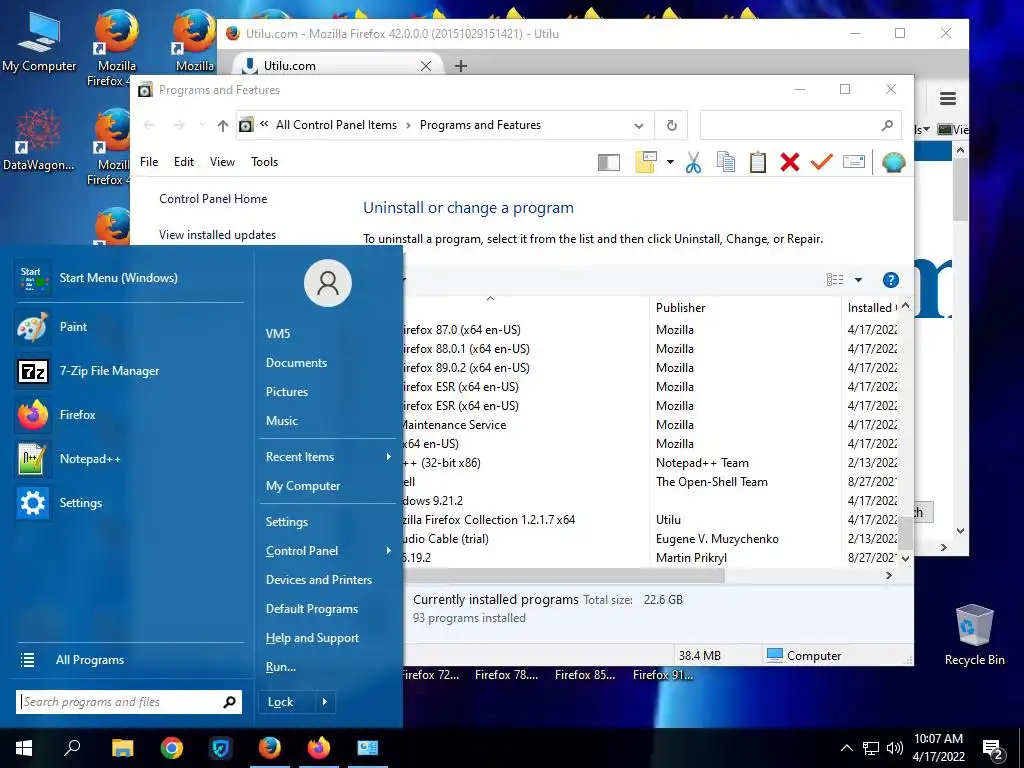Select the Eugene V. Muzychenko program row
The width and height of the screenshot is (1024, 768).
[x=650, y=538]
